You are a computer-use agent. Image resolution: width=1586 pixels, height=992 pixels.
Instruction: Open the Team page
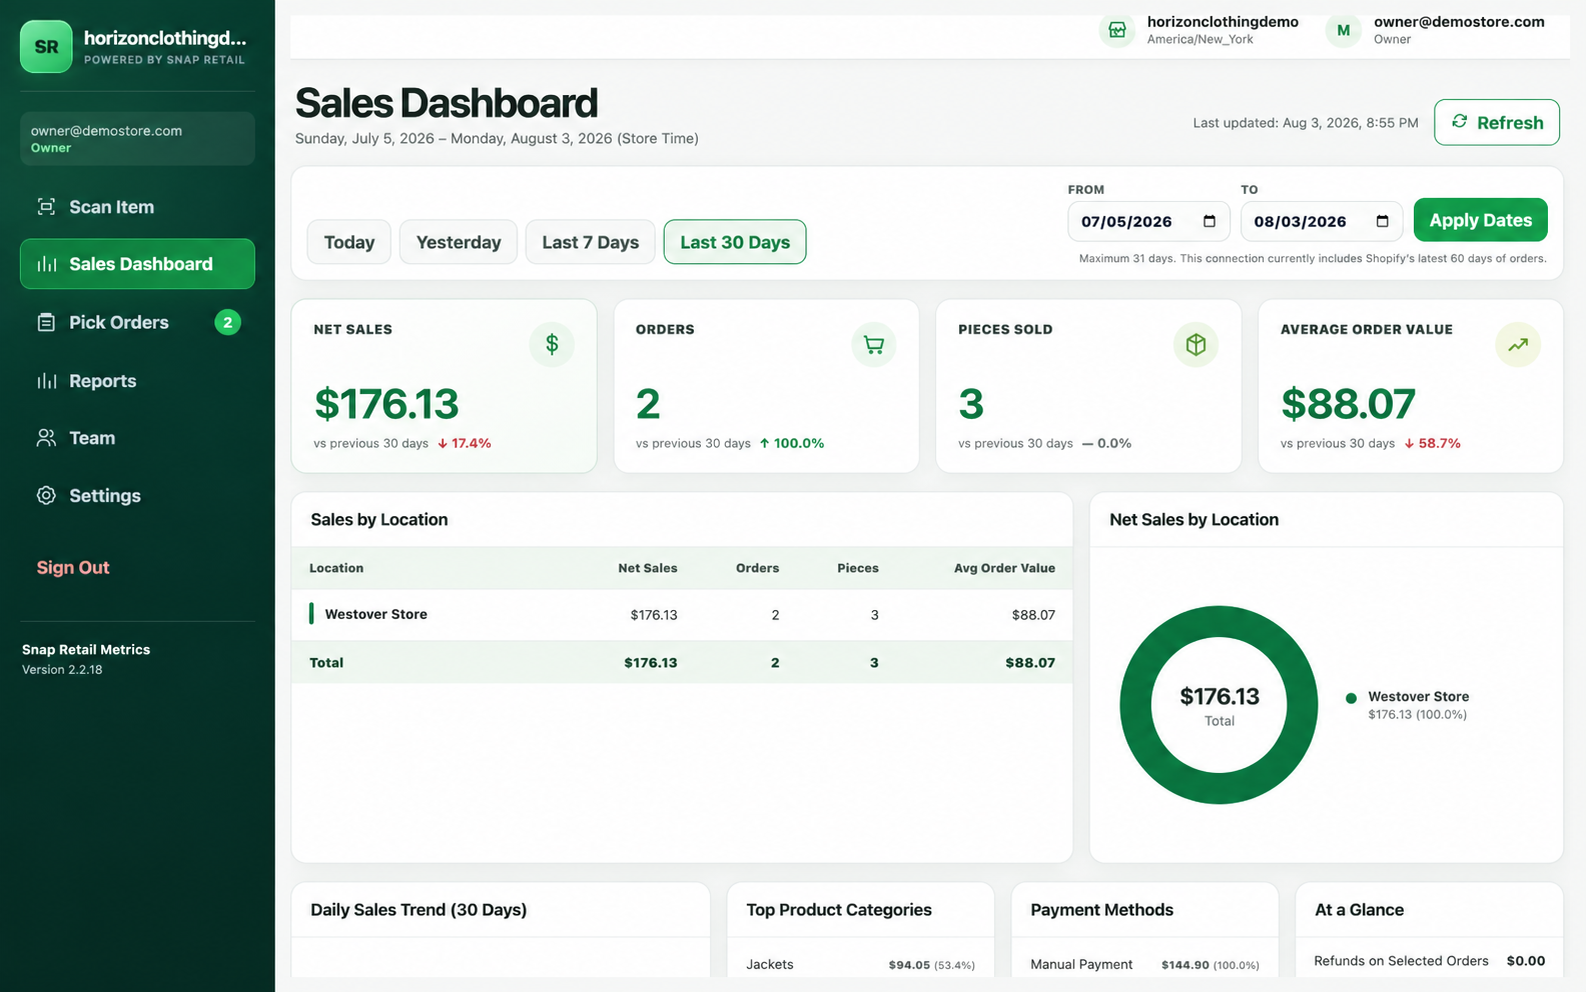tap(137, 438)
